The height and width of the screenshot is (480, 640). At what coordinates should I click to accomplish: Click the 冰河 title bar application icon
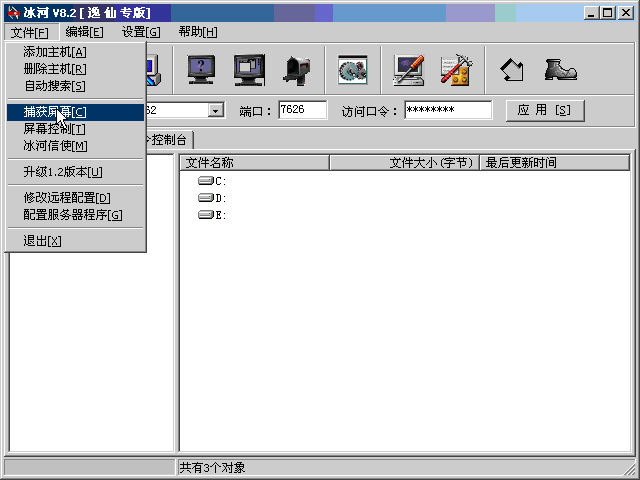point(13,13)
